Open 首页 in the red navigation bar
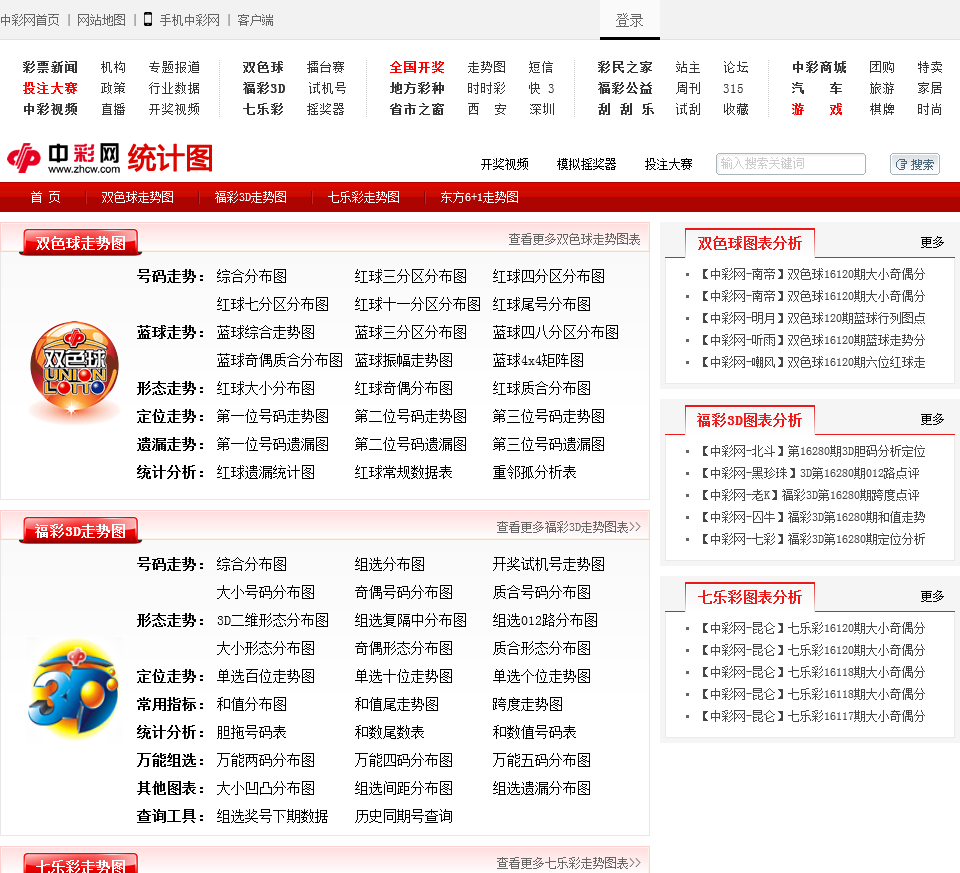Image resolution: width=960 pixels, height=873 pixels. click(x=45, y=197)
